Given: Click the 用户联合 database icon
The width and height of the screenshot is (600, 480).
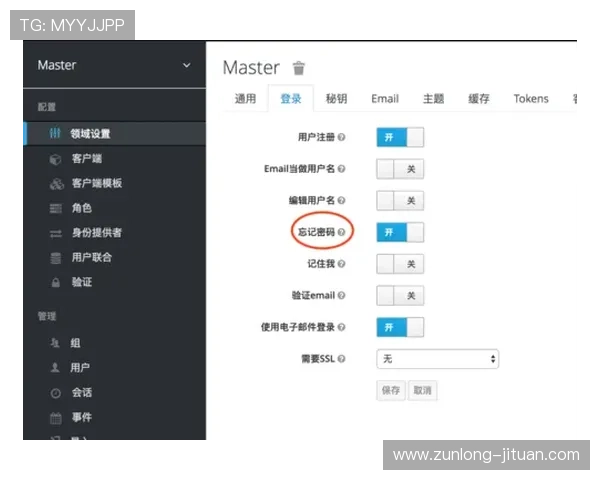Looking at the screenshot, I should (56, 258).
